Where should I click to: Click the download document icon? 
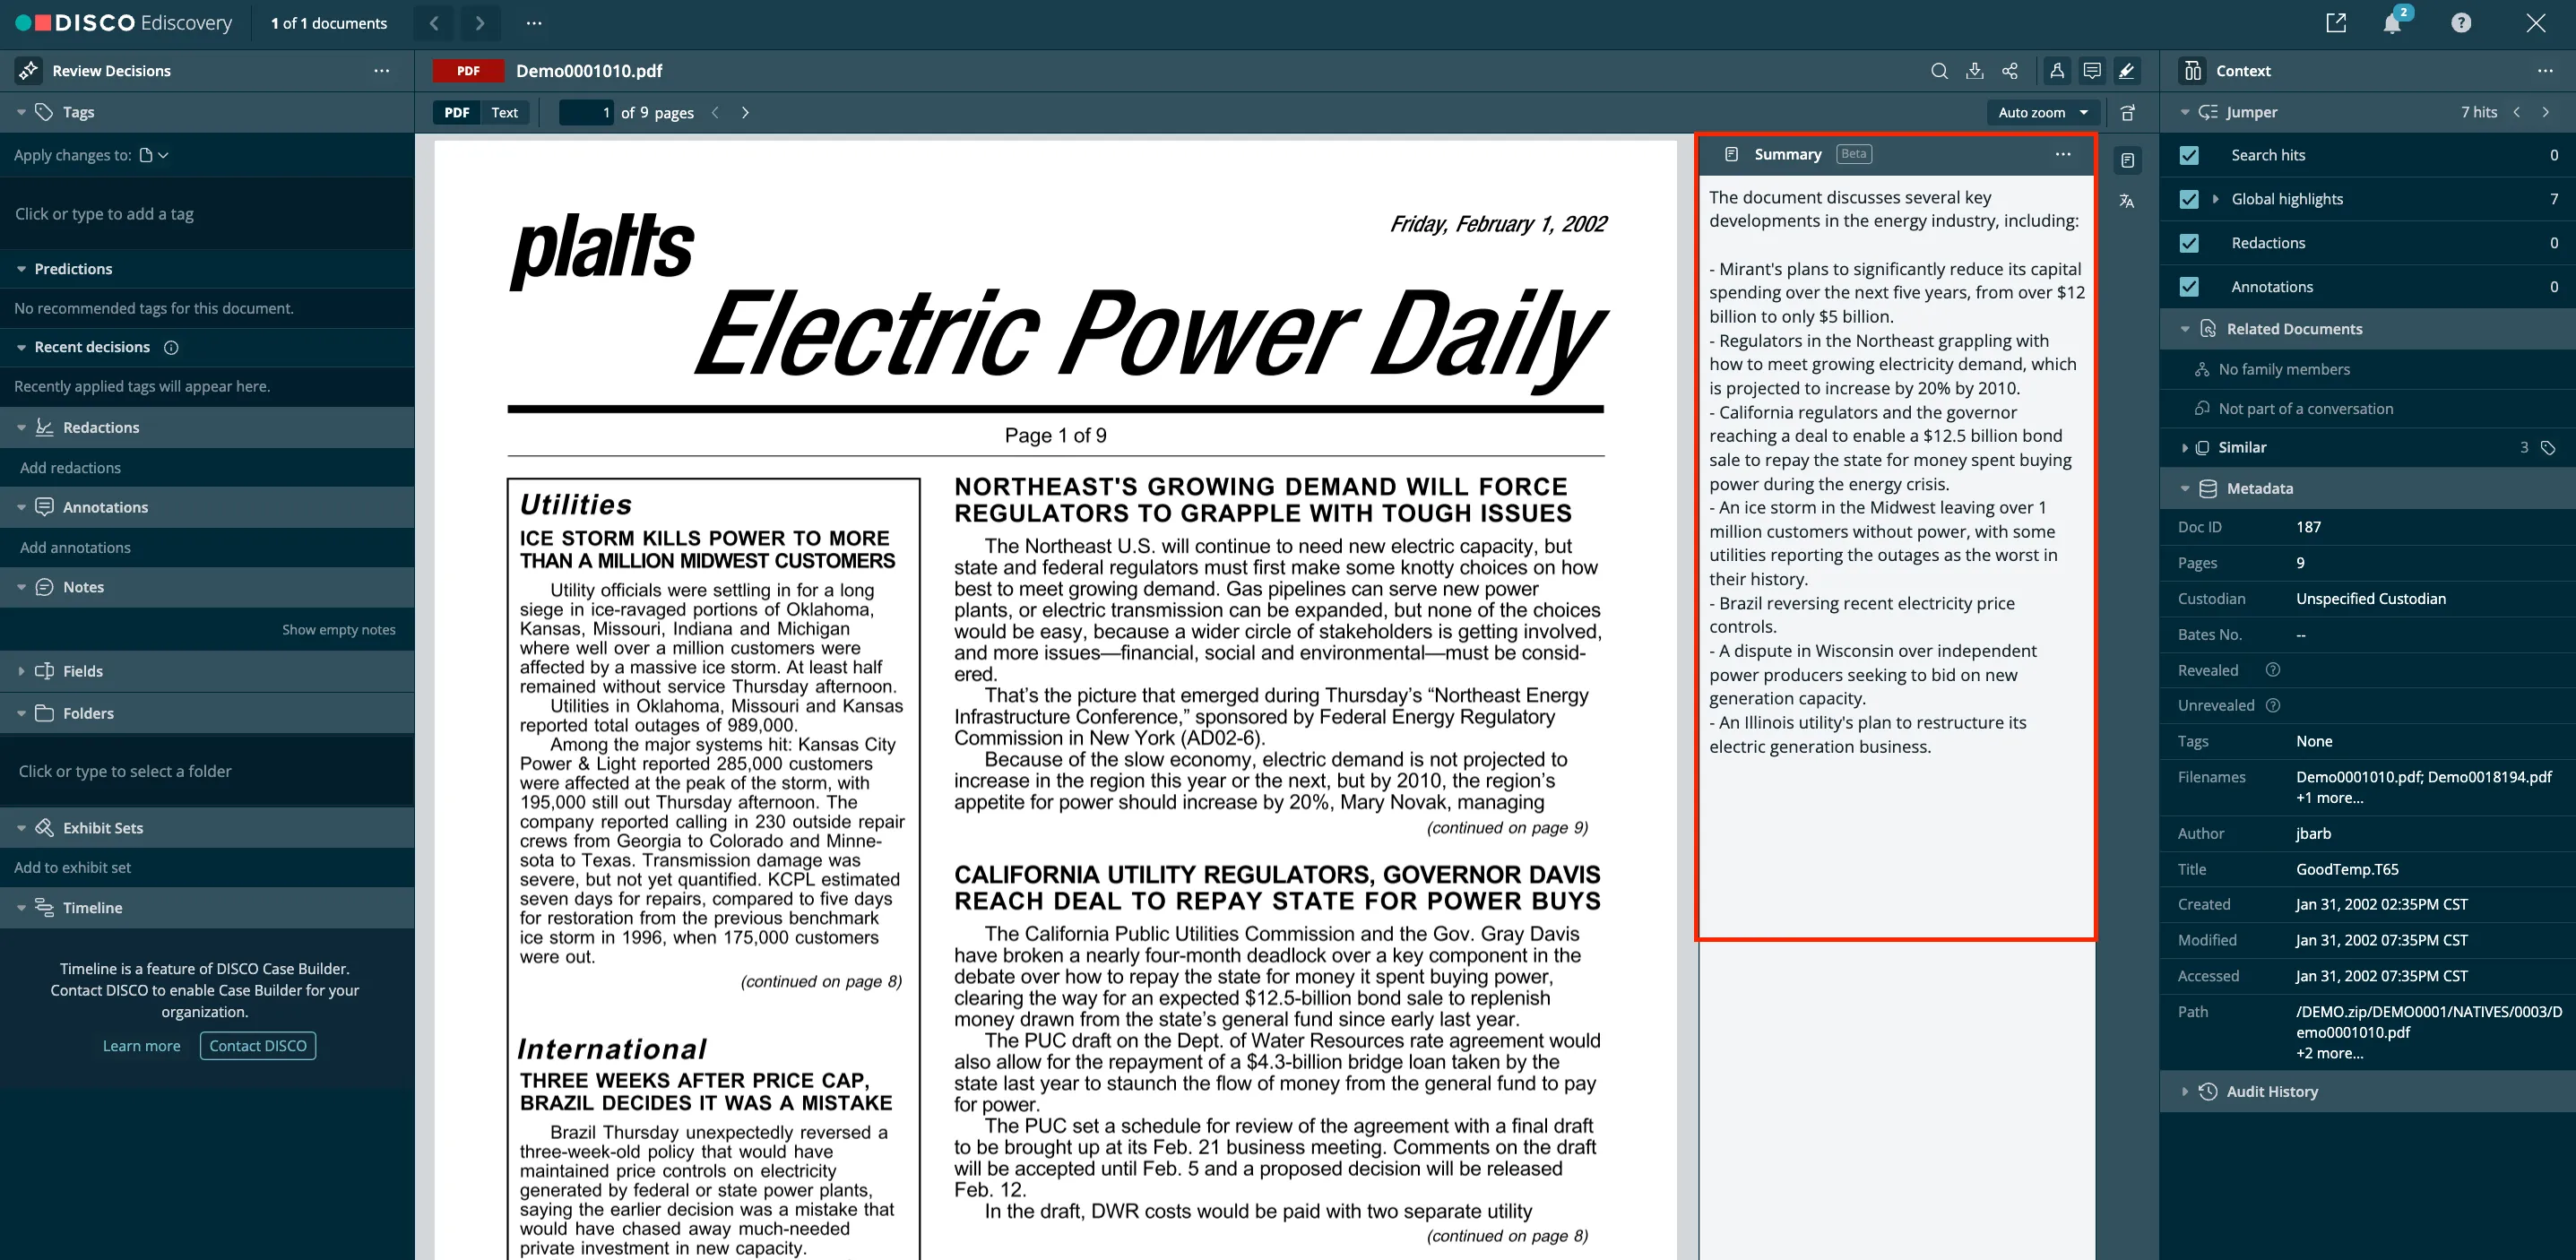coord(1975,71)
